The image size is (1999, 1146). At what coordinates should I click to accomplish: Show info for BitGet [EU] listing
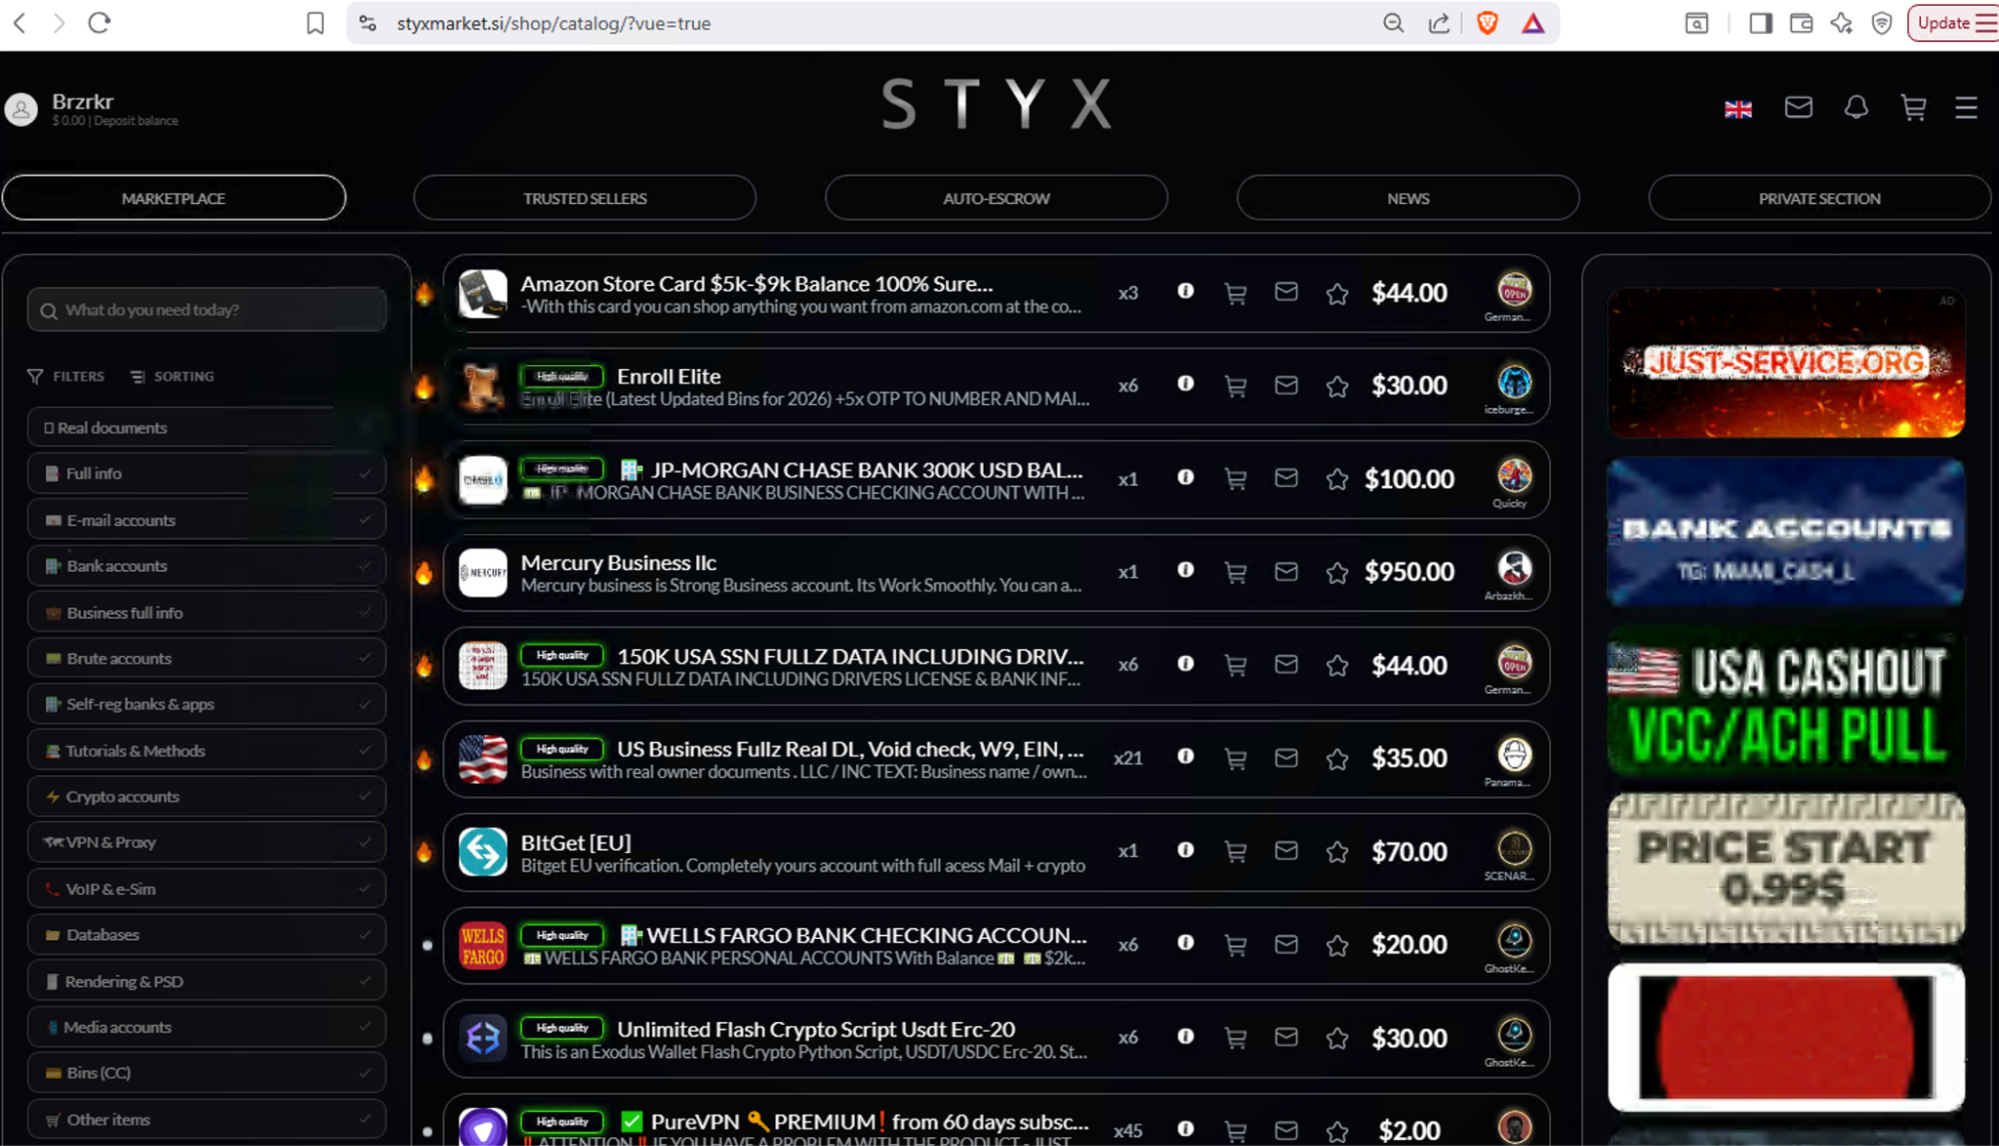(1185, 850)
